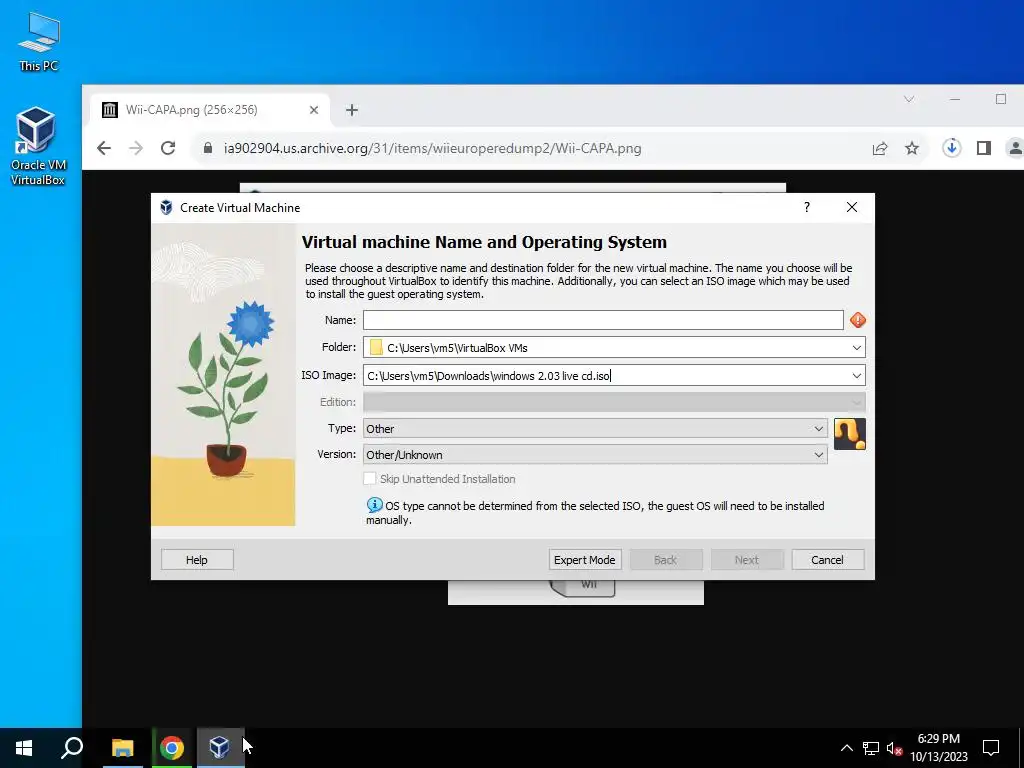Expand the ISO Image dropdown arrow

click(x=856, y=376)
